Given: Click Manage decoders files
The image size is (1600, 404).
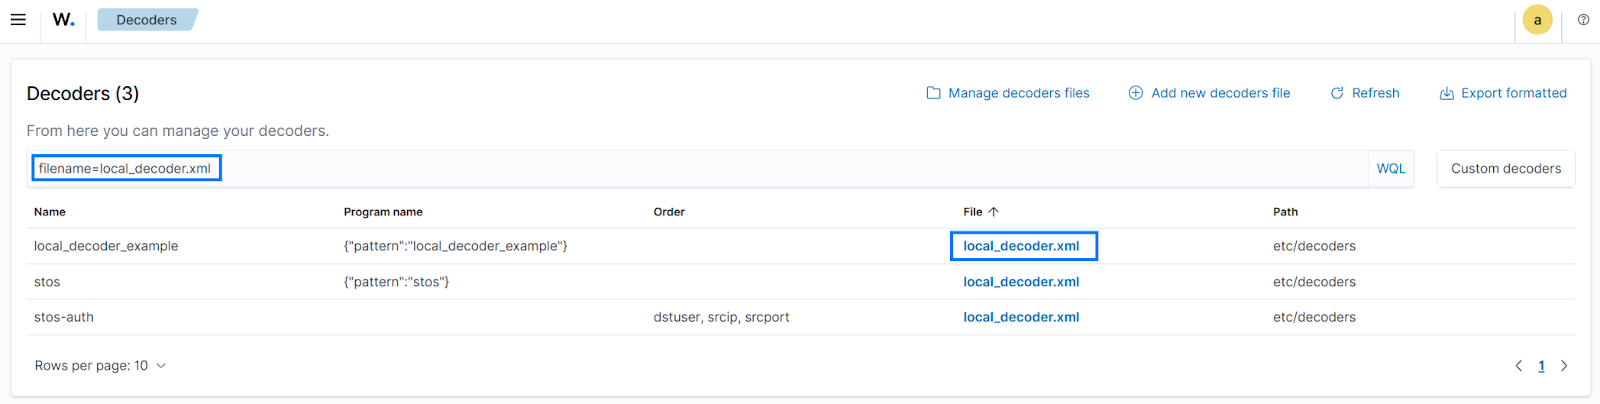Looking at the screenshot, I should (x=1008, y=93).
